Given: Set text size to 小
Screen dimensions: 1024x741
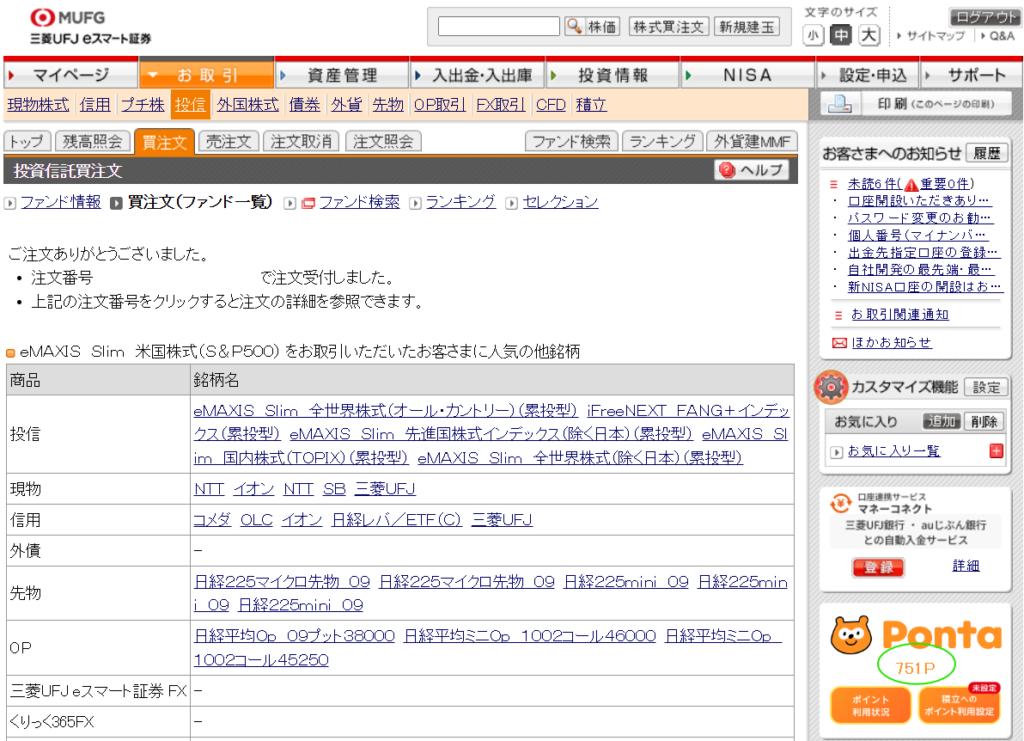Looking at the screenshot, I should 812,35.
